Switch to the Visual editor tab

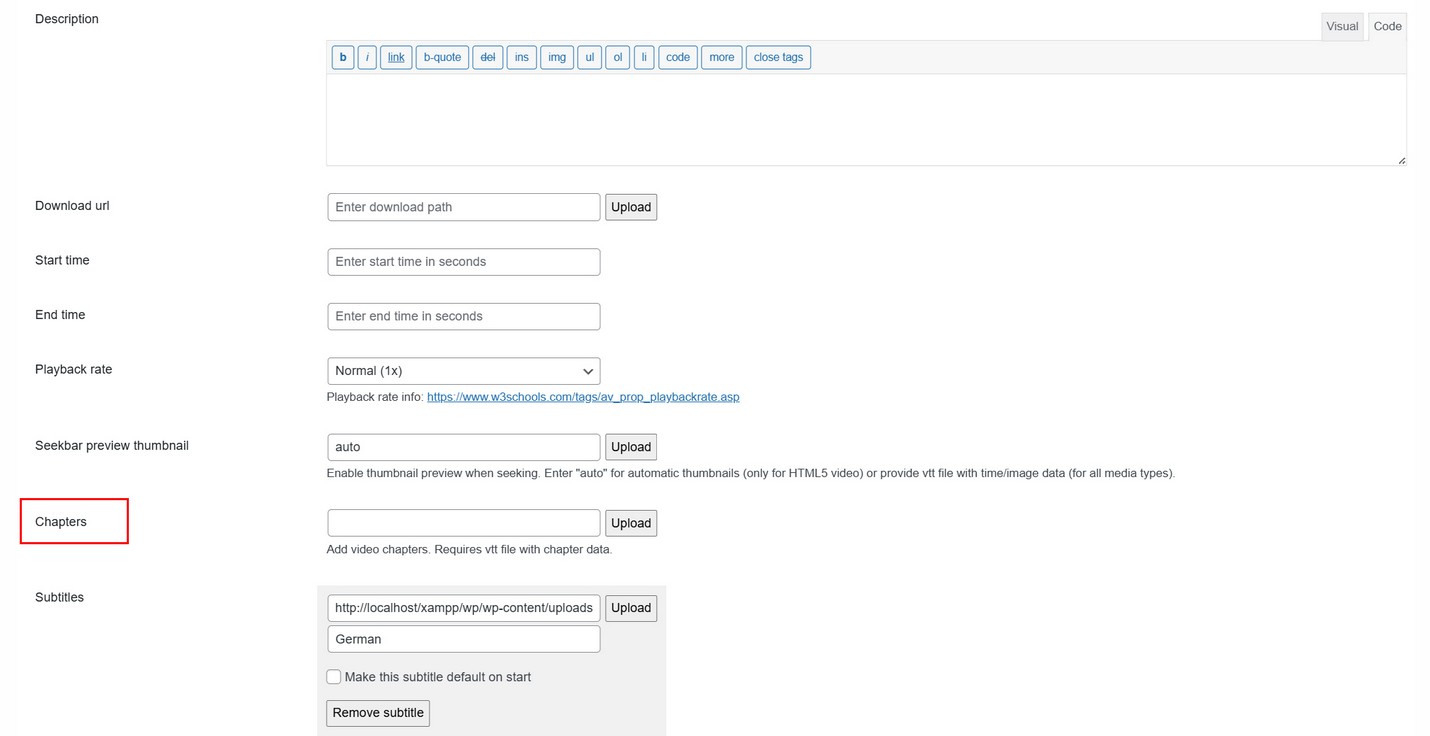pos(1342,26)
